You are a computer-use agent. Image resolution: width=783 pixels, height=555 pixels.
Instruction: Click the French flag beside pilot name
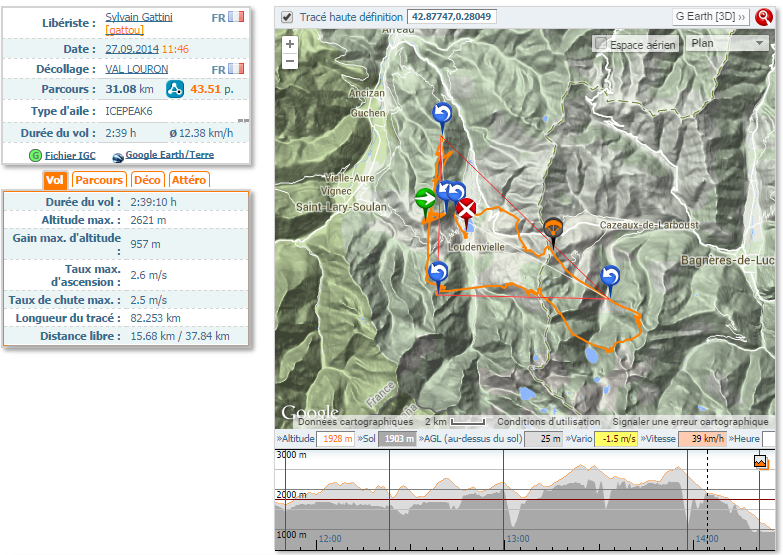point(236,17)
